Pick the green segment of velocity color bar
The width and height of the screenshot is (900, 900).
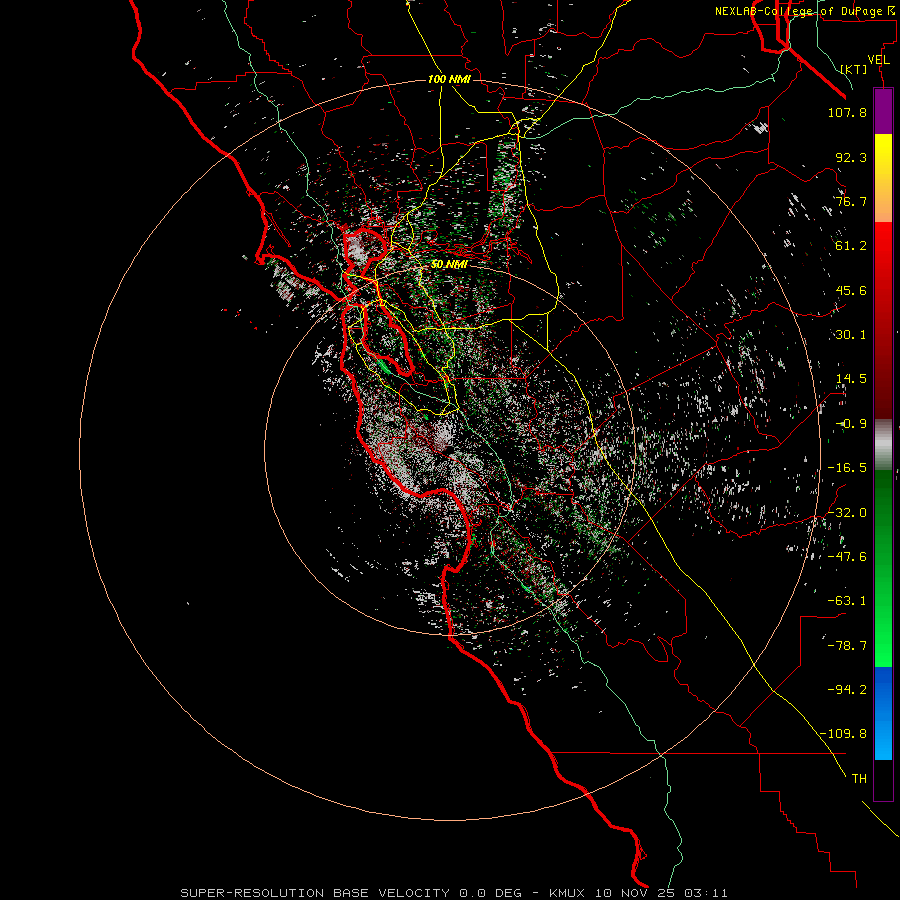[883, 568]
